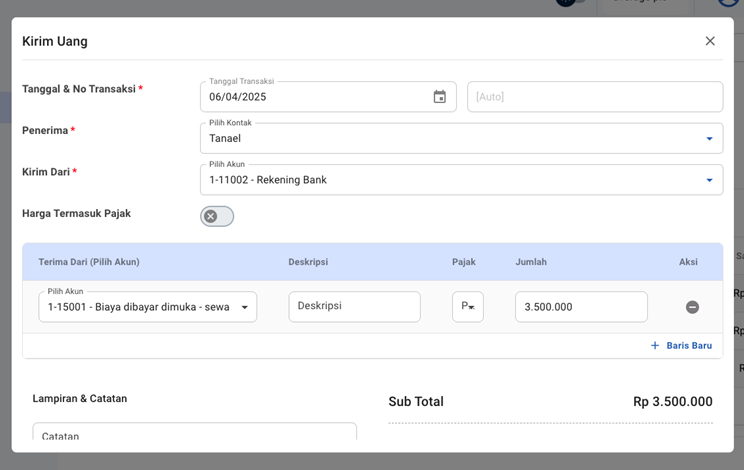The width and height of the screenshot is (744, 470).
Task: Open the Kirim Dari account dropdown
Action: click(709, 181)
